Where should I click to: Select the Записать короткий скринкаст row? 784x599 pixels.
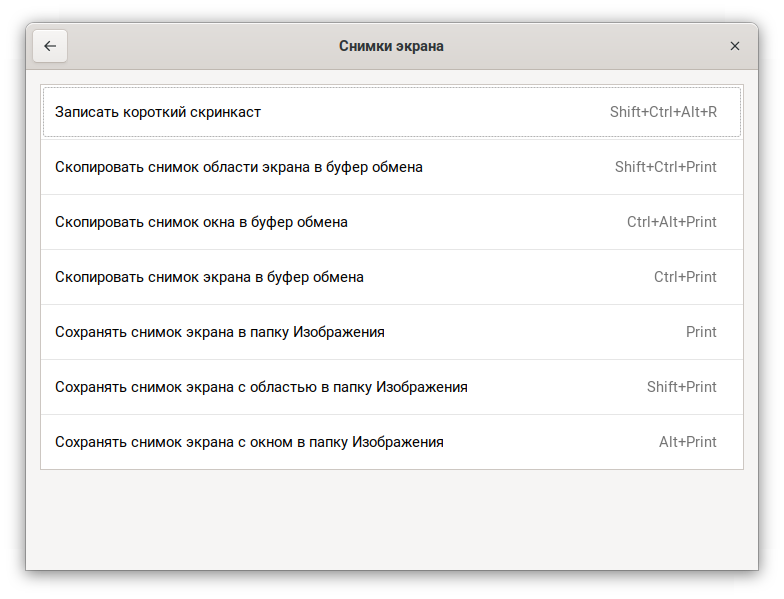158,112
